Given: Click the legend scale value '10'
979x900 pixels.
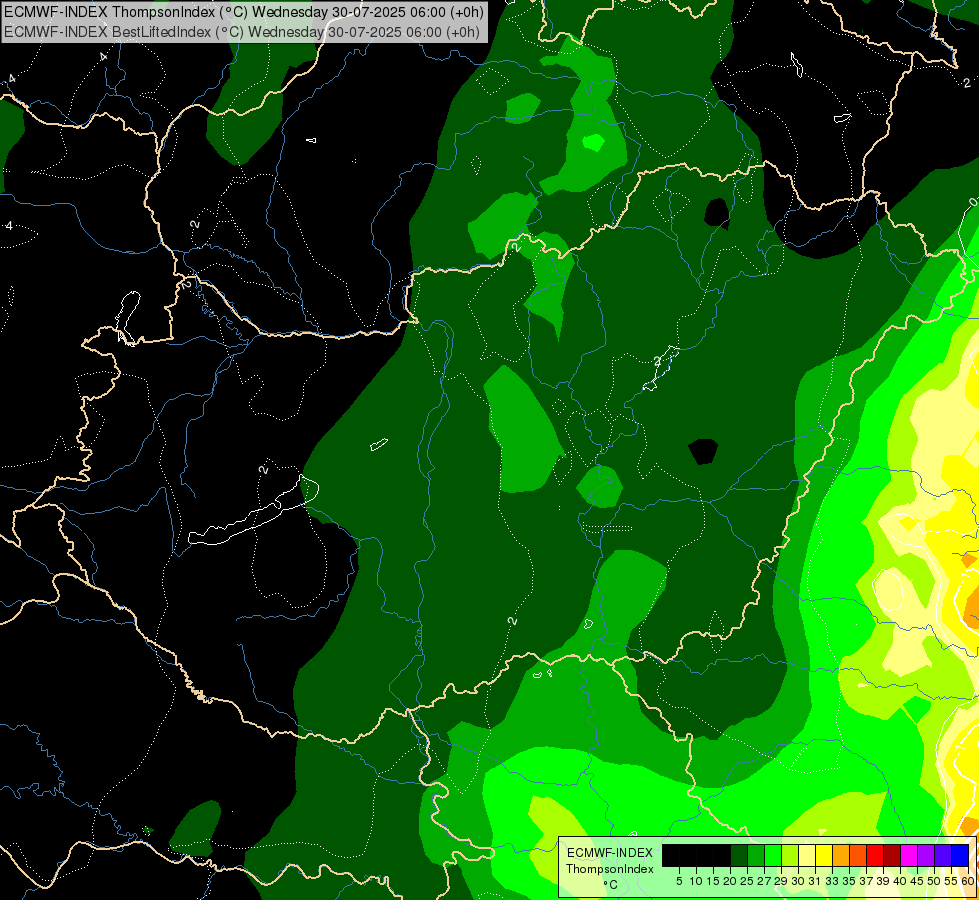Looking at the screenshot, I should pyautogui.click(x=696, y=881).
